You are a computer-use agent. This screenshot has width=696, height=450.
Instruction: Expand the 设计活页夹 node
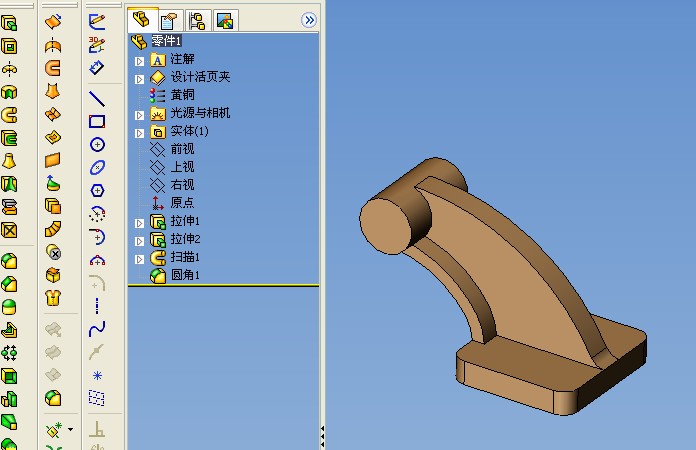point(139,79)
